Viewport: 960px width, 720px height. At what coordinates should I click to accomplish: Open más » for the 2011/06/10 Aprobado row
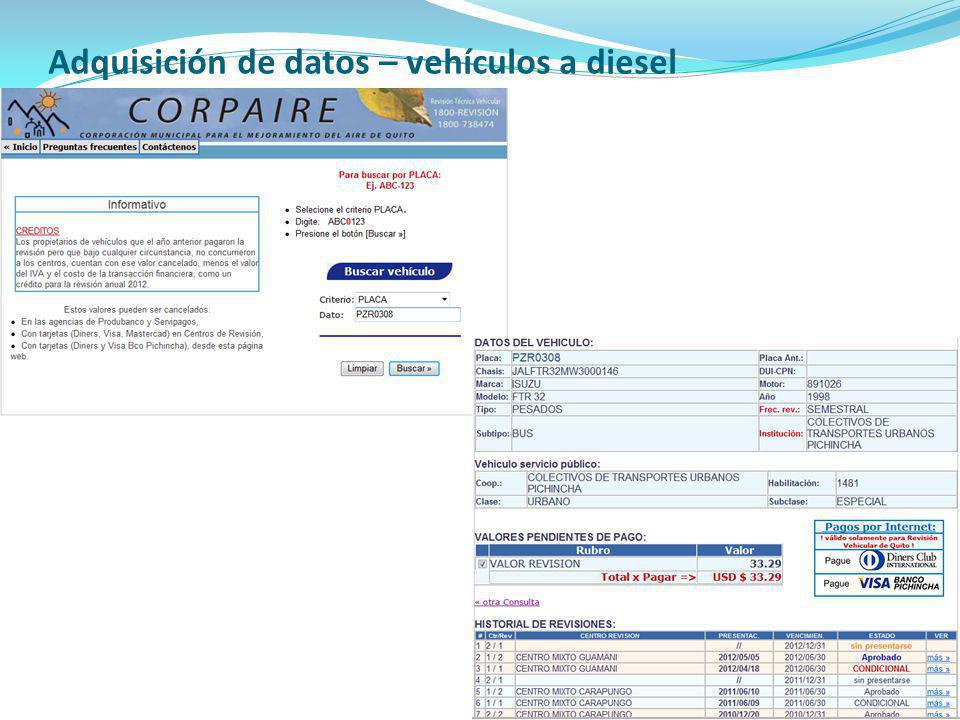pyautogui.click(x=938, y=692)
